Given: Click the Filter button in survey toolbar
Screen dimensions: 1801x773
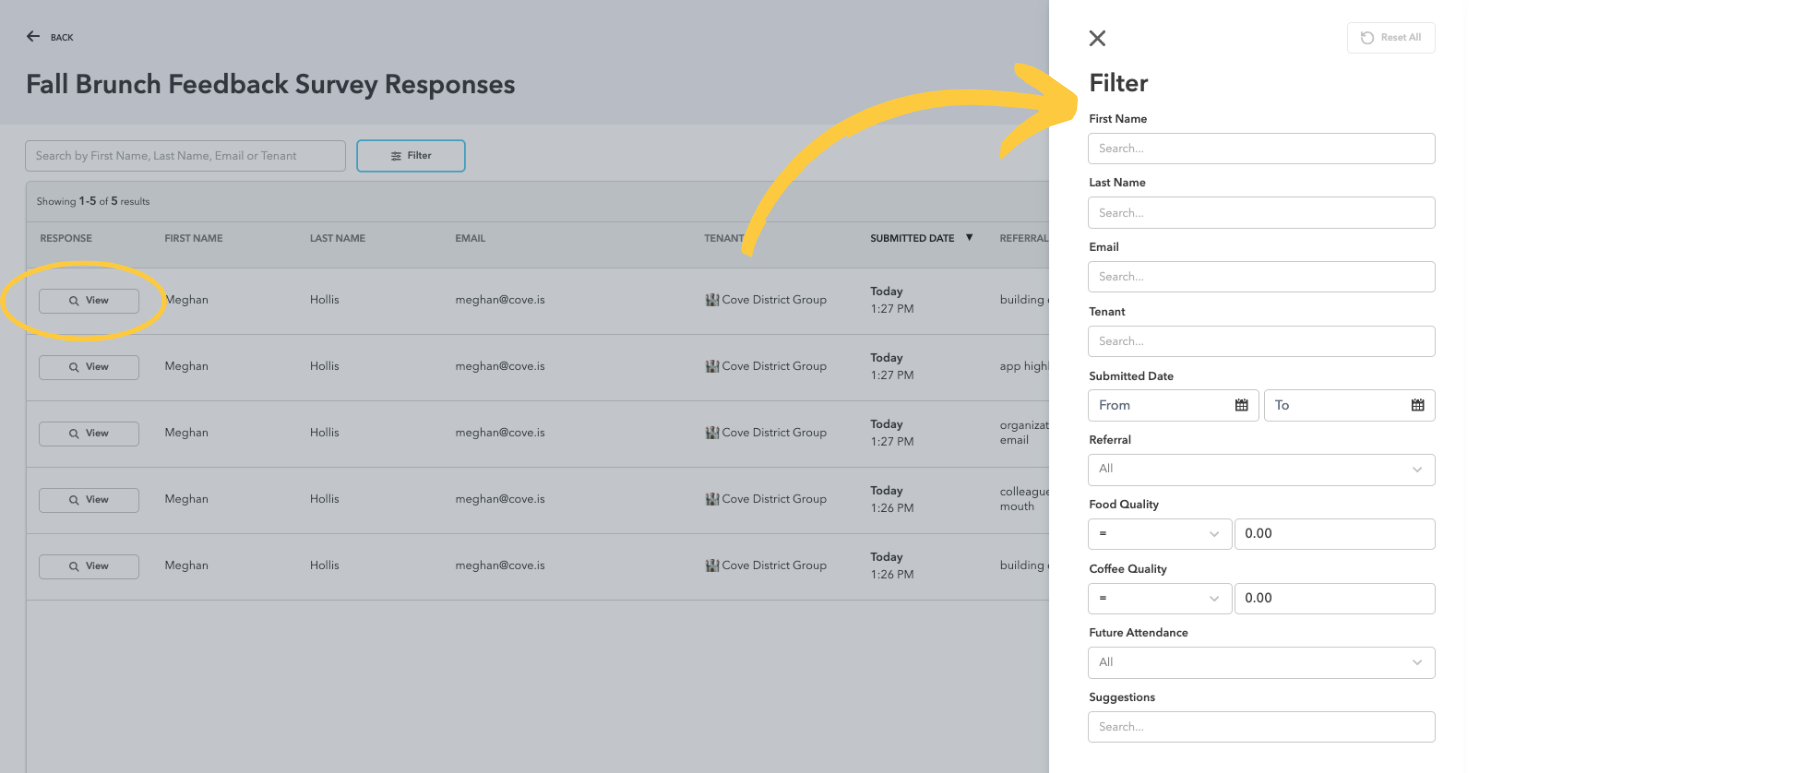Looking at the screenshot, I should 411,156.
